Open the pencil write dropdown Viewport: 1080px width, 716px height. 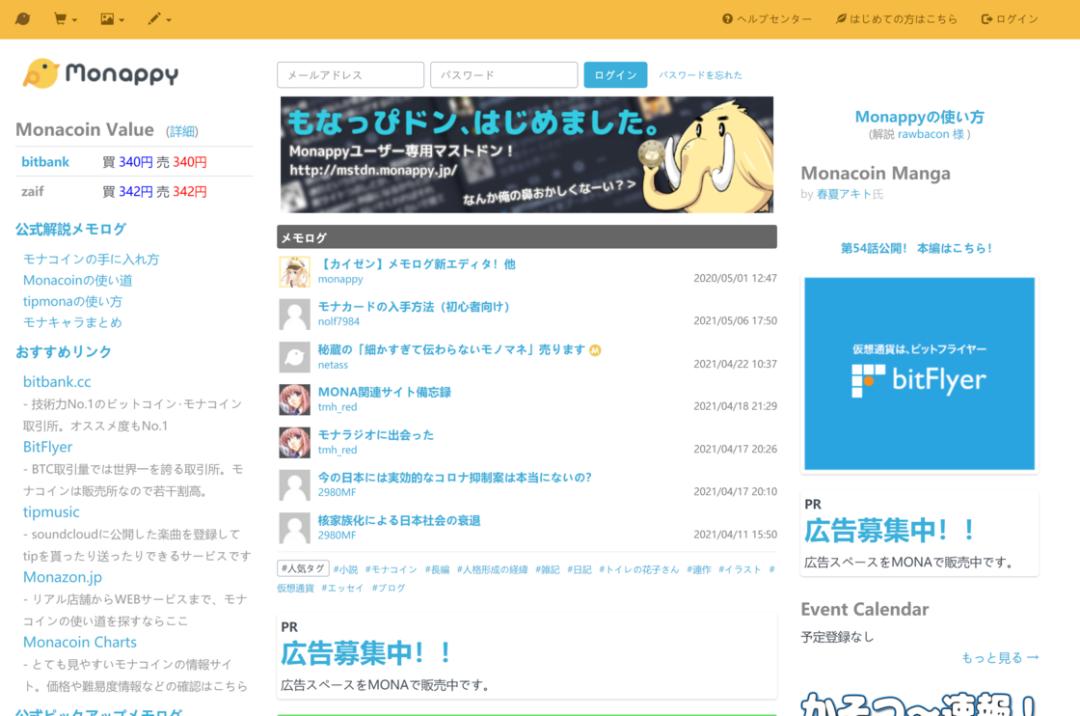pos(159,19)
